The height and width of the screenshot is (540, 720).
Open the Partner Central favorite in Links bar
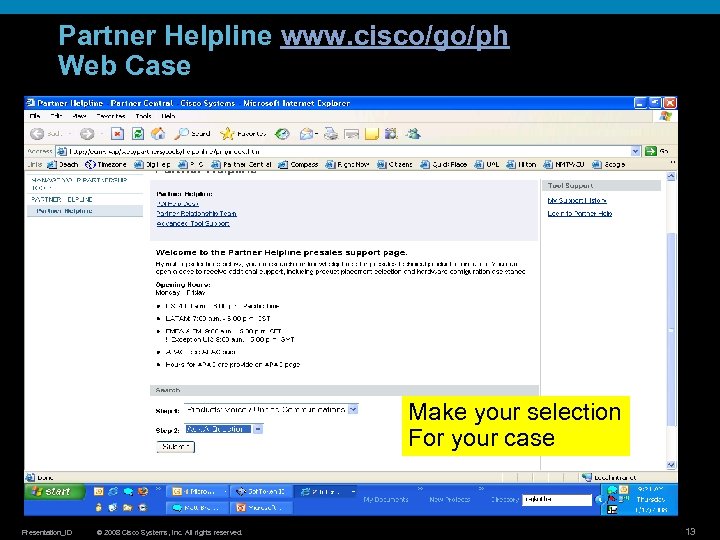coord(241,164)
